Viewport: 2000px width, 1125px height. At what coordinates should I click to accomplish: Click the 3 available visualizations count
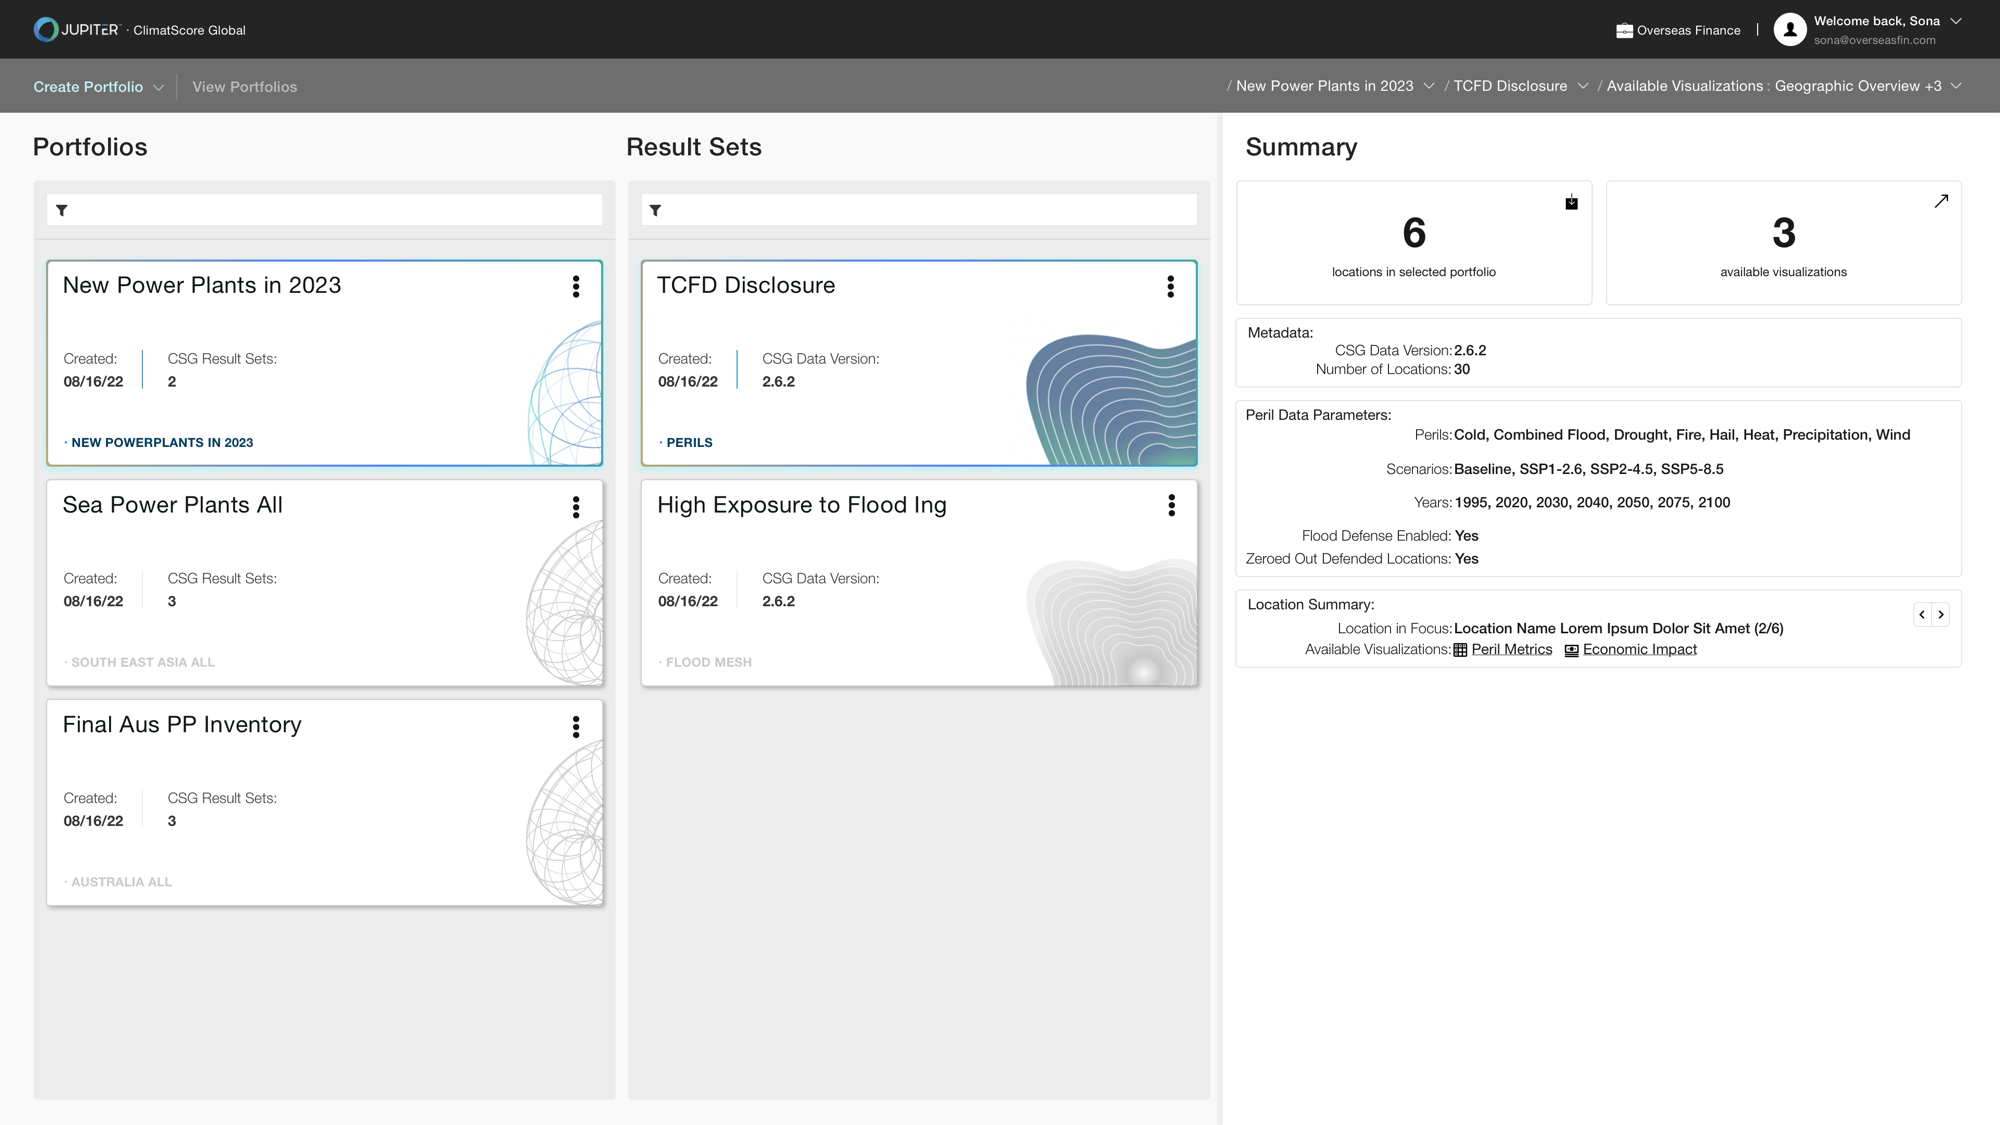(x=1783, y=233)
